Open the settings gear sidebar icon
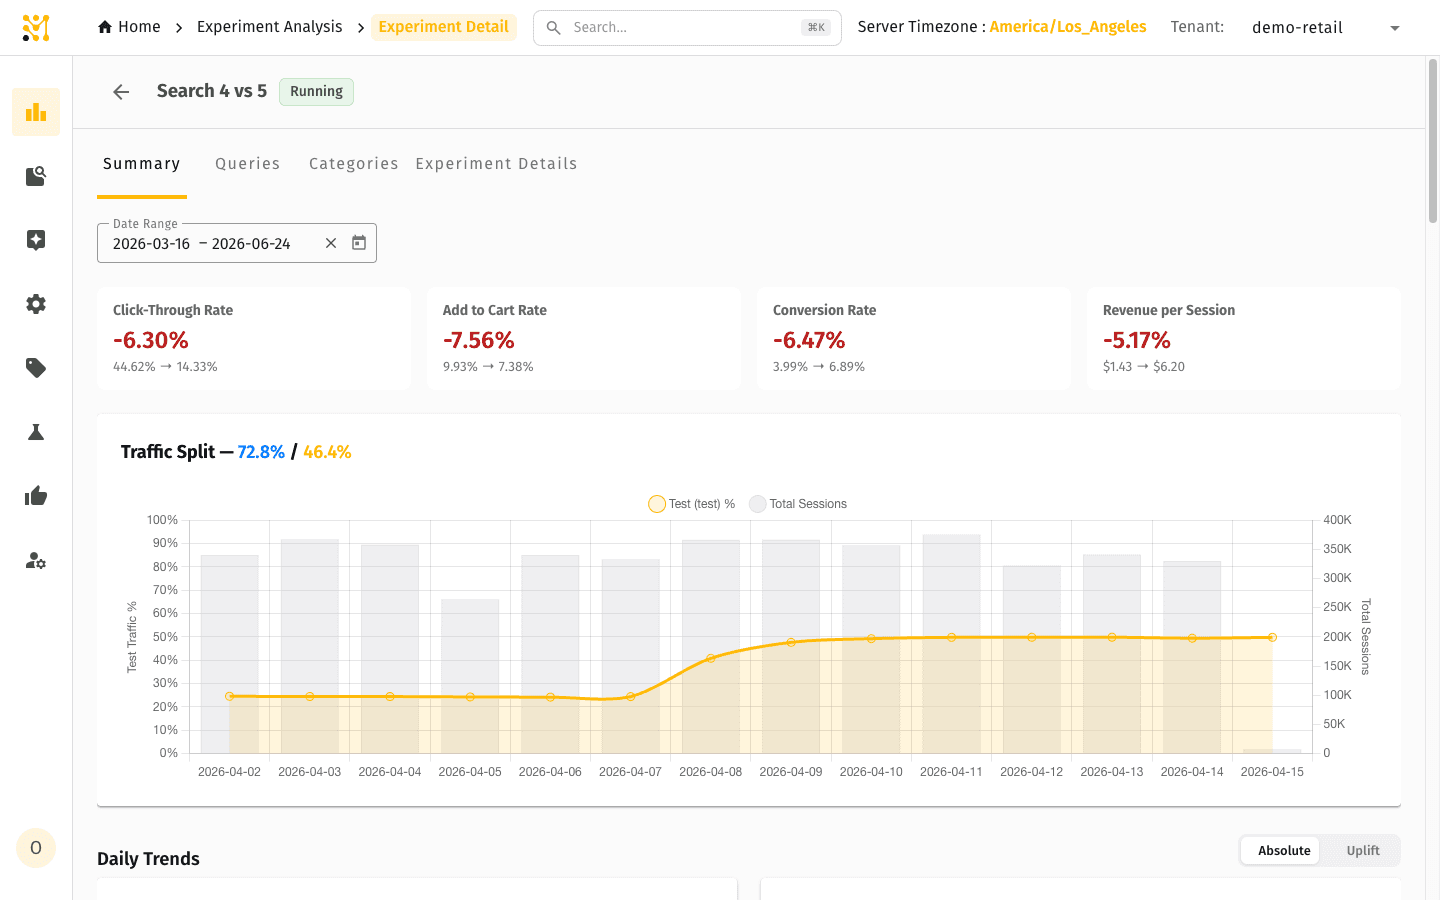Image resolution: width=1440 pixels, height=900 pixels. 36,304
